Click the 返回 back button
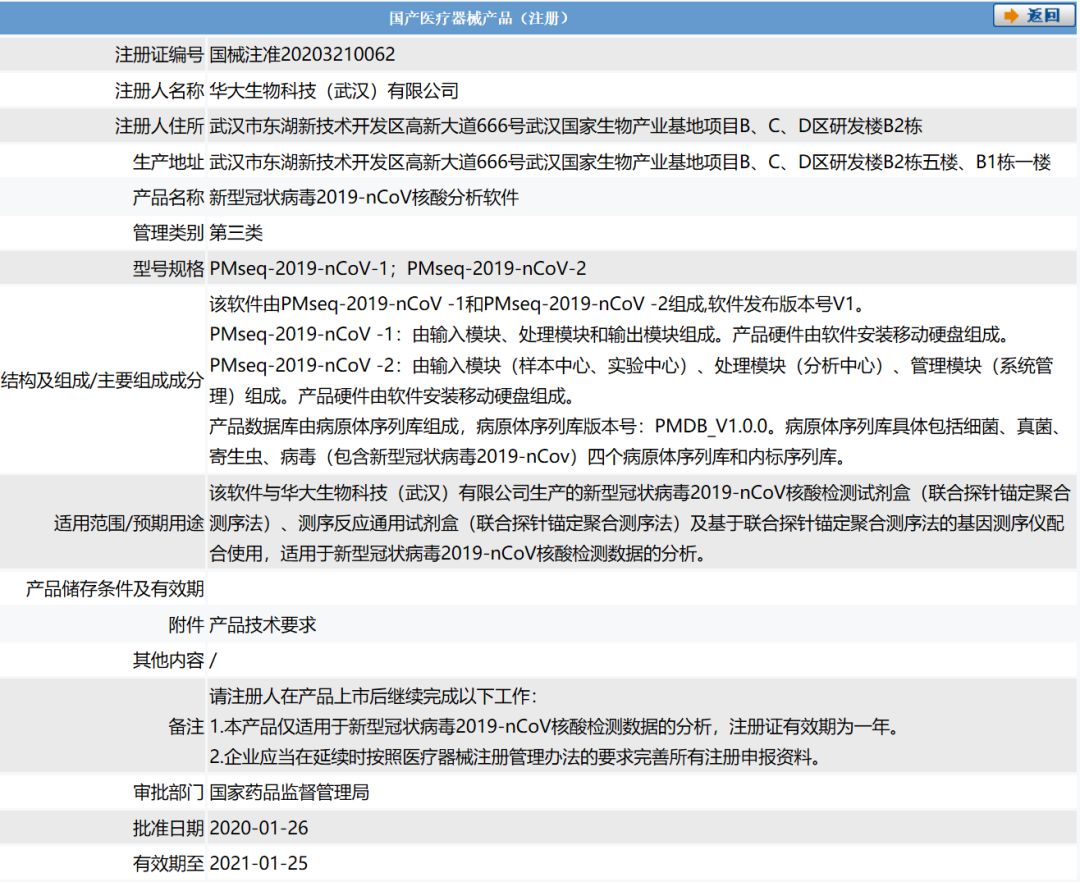The width and height of the screenshot is (1080, 882). [x=1033, y=16]
